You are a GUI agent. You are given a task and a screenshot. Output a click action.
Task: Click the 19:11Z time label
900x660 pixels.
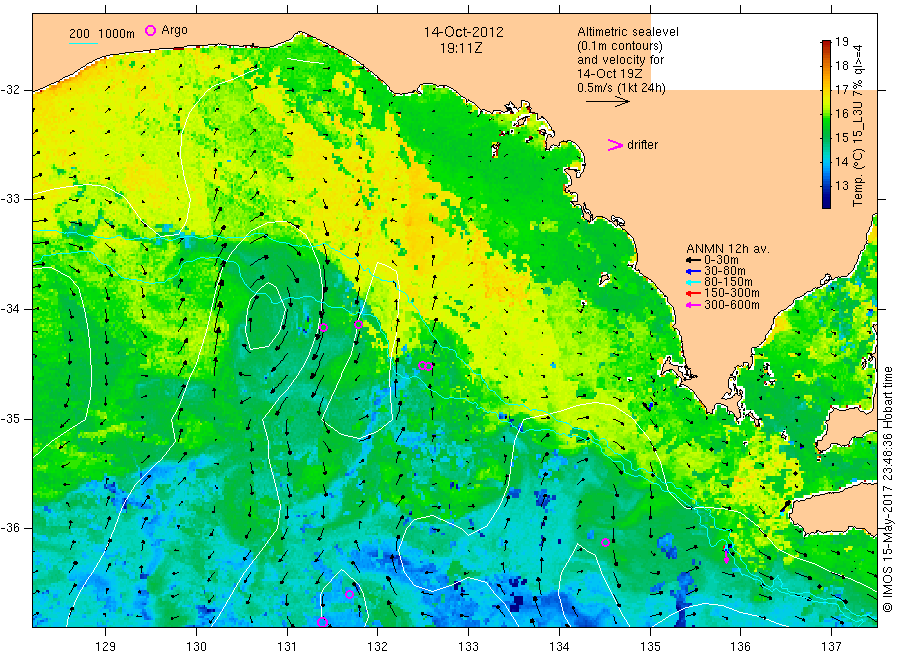coord(461,48)
